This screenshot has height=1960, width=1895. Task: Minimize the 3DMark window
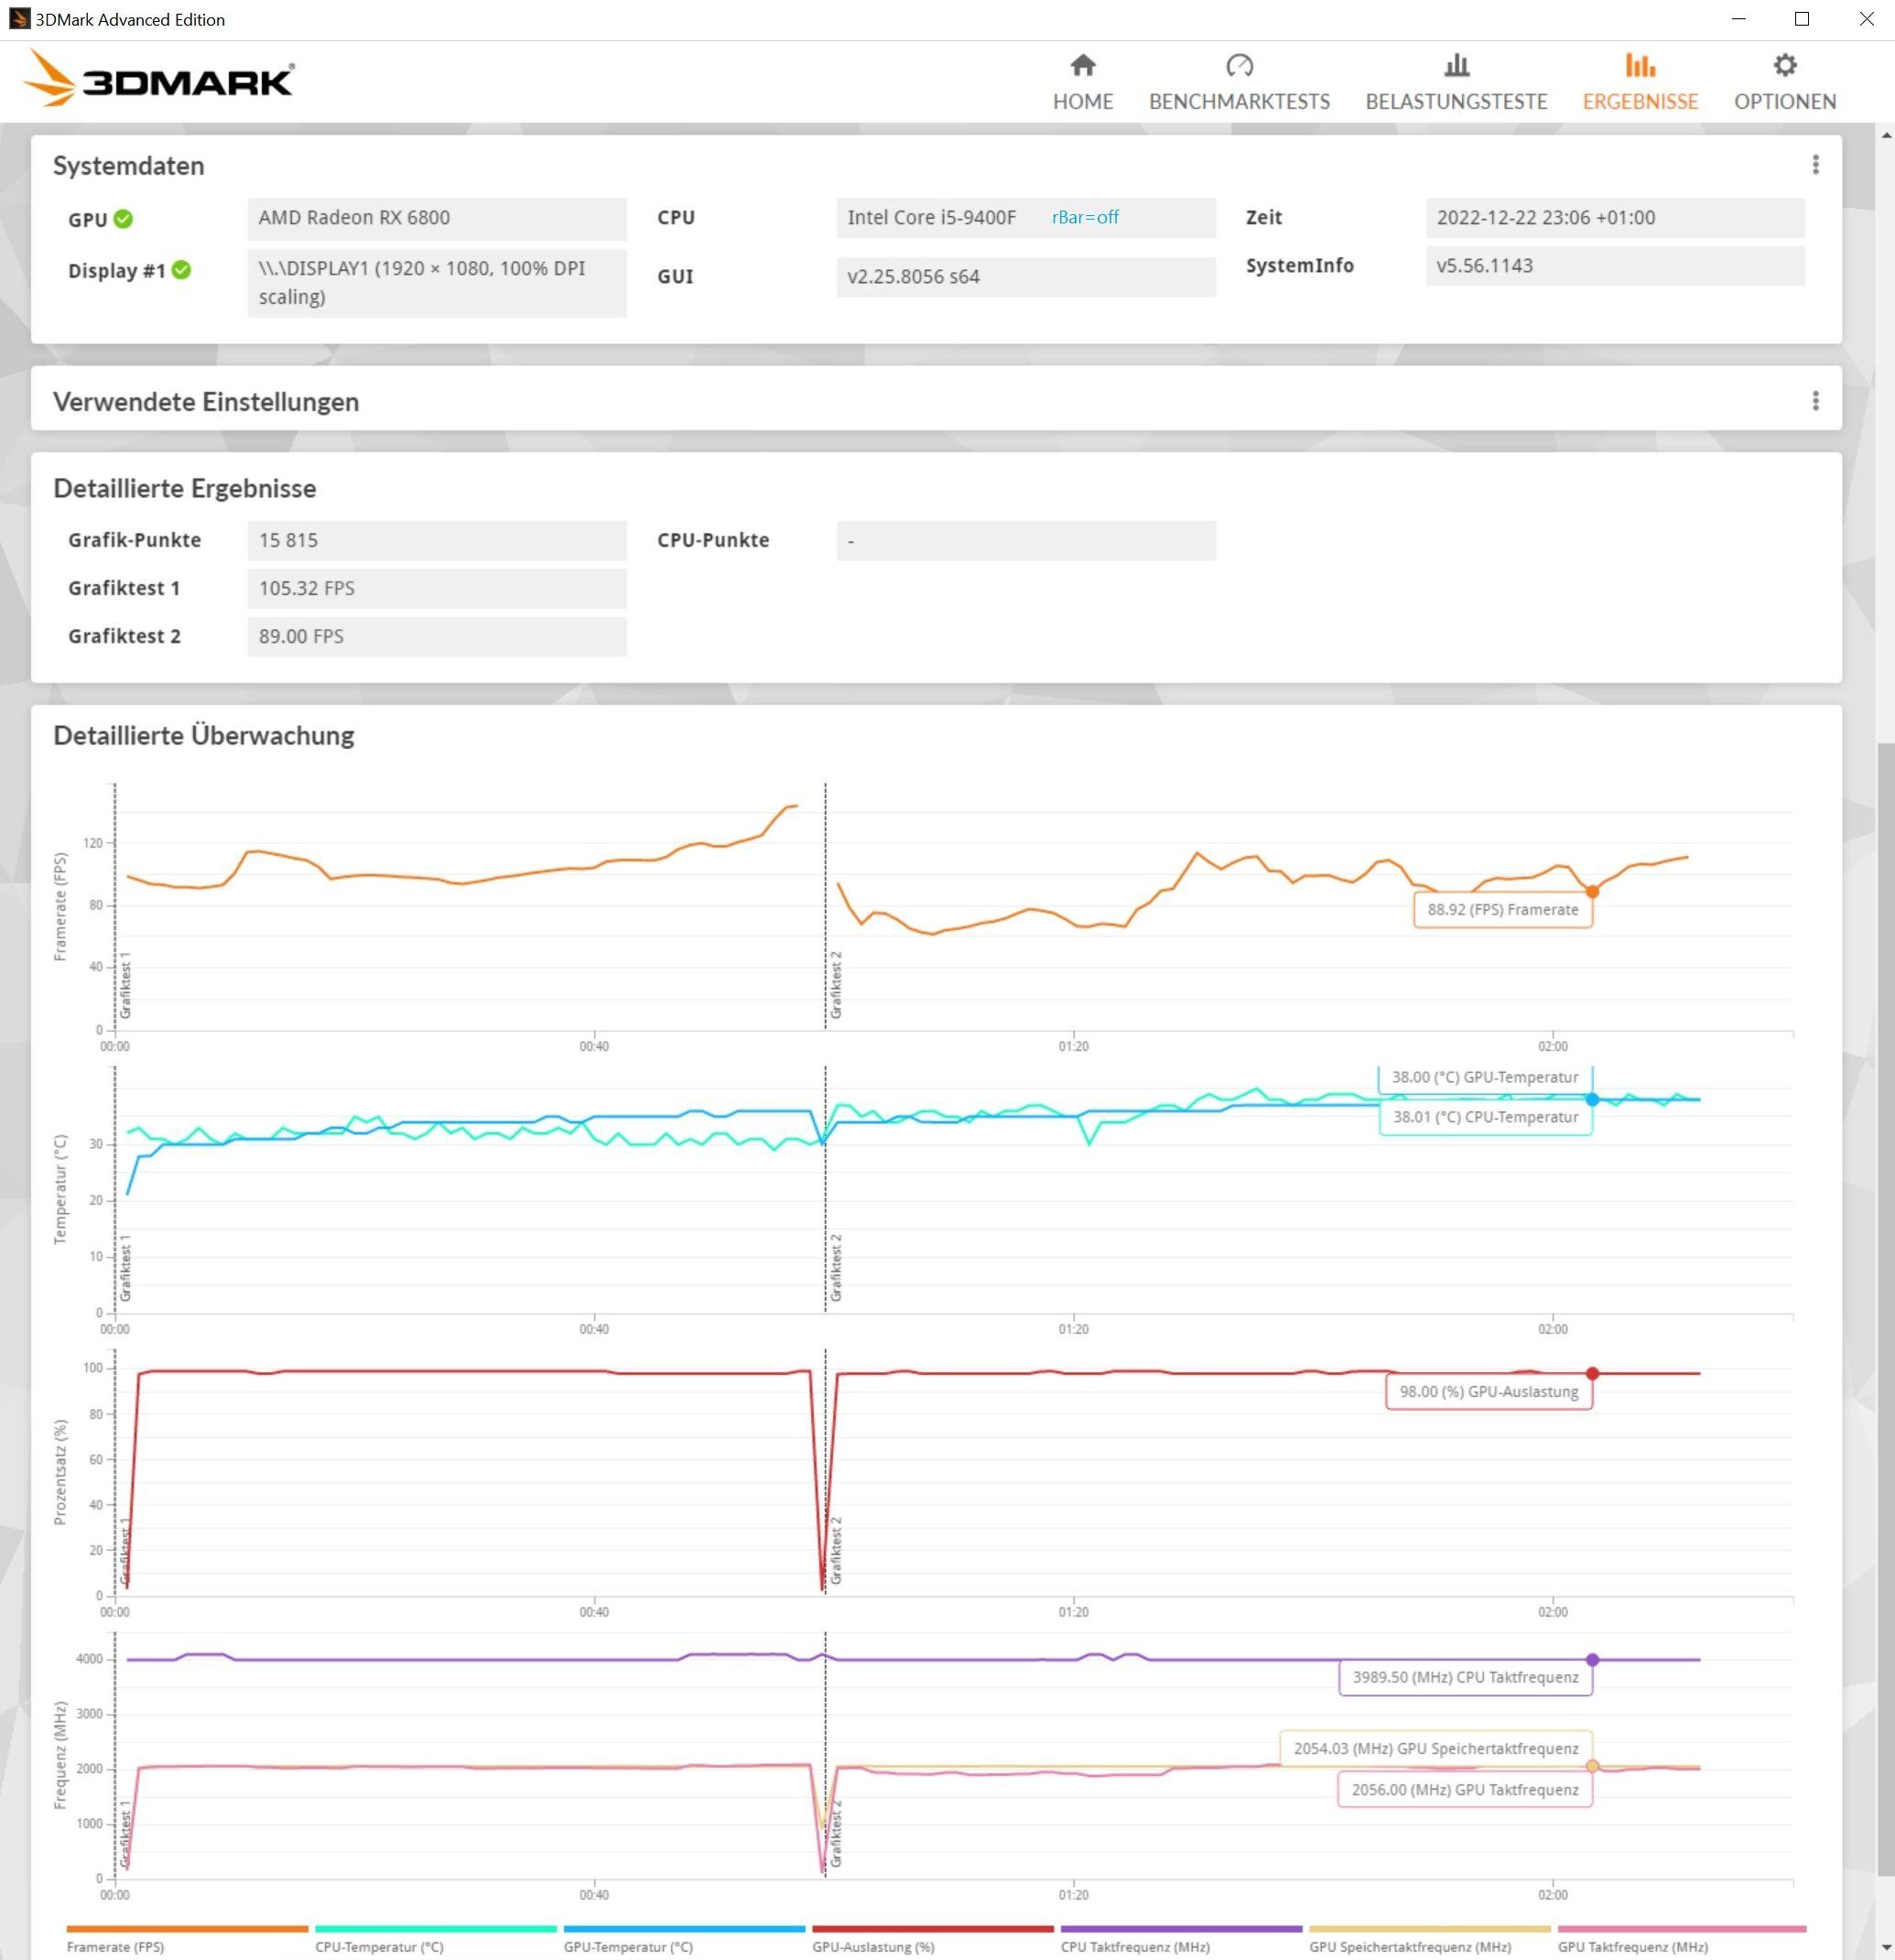point(1738,19)
